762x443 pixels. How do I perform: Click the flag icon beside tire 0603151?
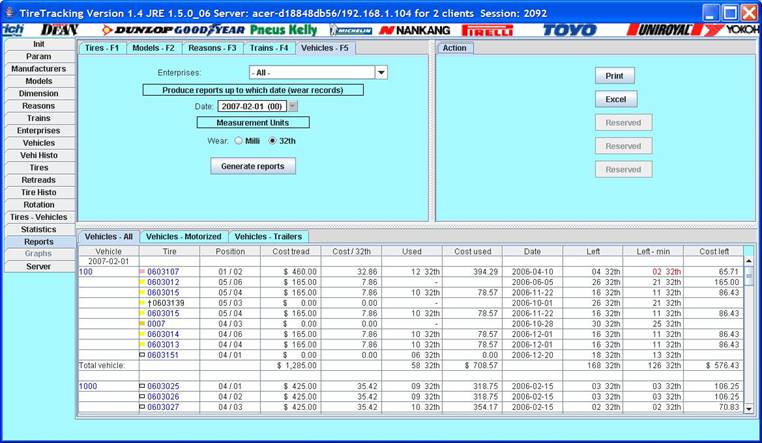tap(141, 355)
